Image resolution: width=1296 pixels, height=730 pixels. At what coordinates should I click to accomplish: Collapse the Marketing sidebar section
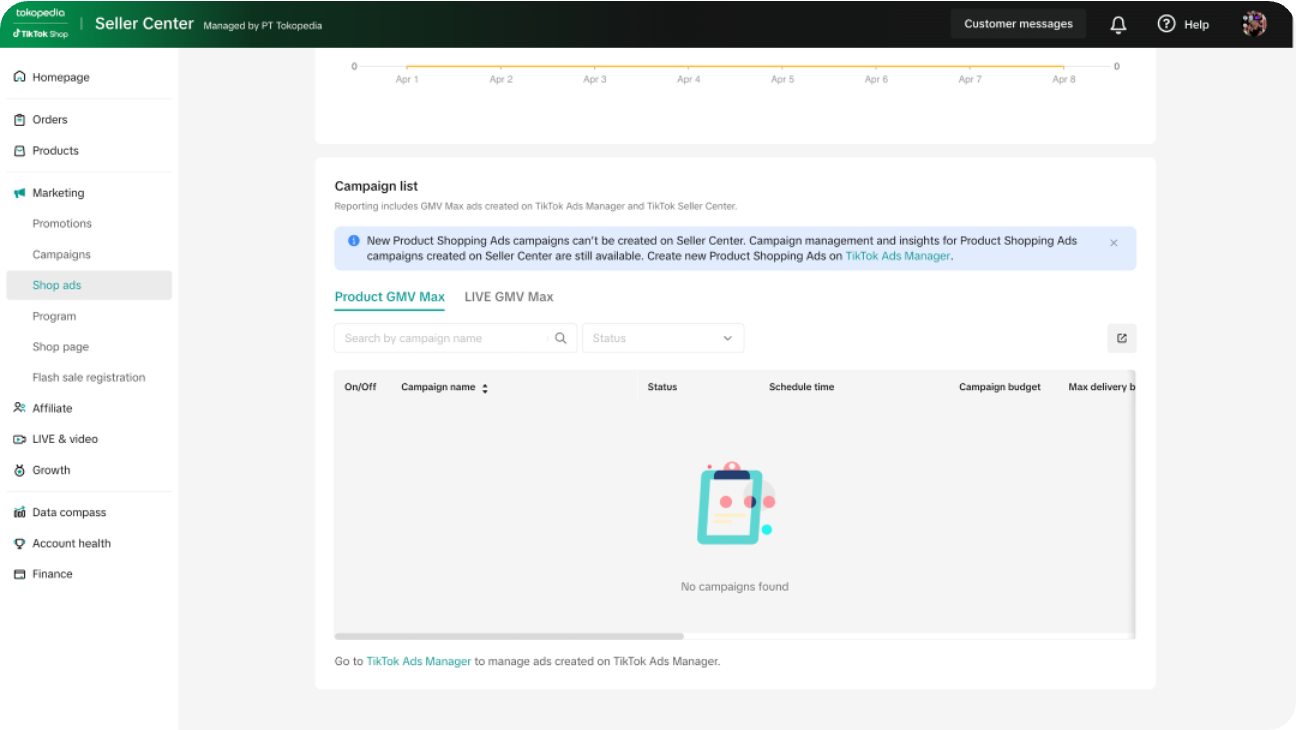58,193
